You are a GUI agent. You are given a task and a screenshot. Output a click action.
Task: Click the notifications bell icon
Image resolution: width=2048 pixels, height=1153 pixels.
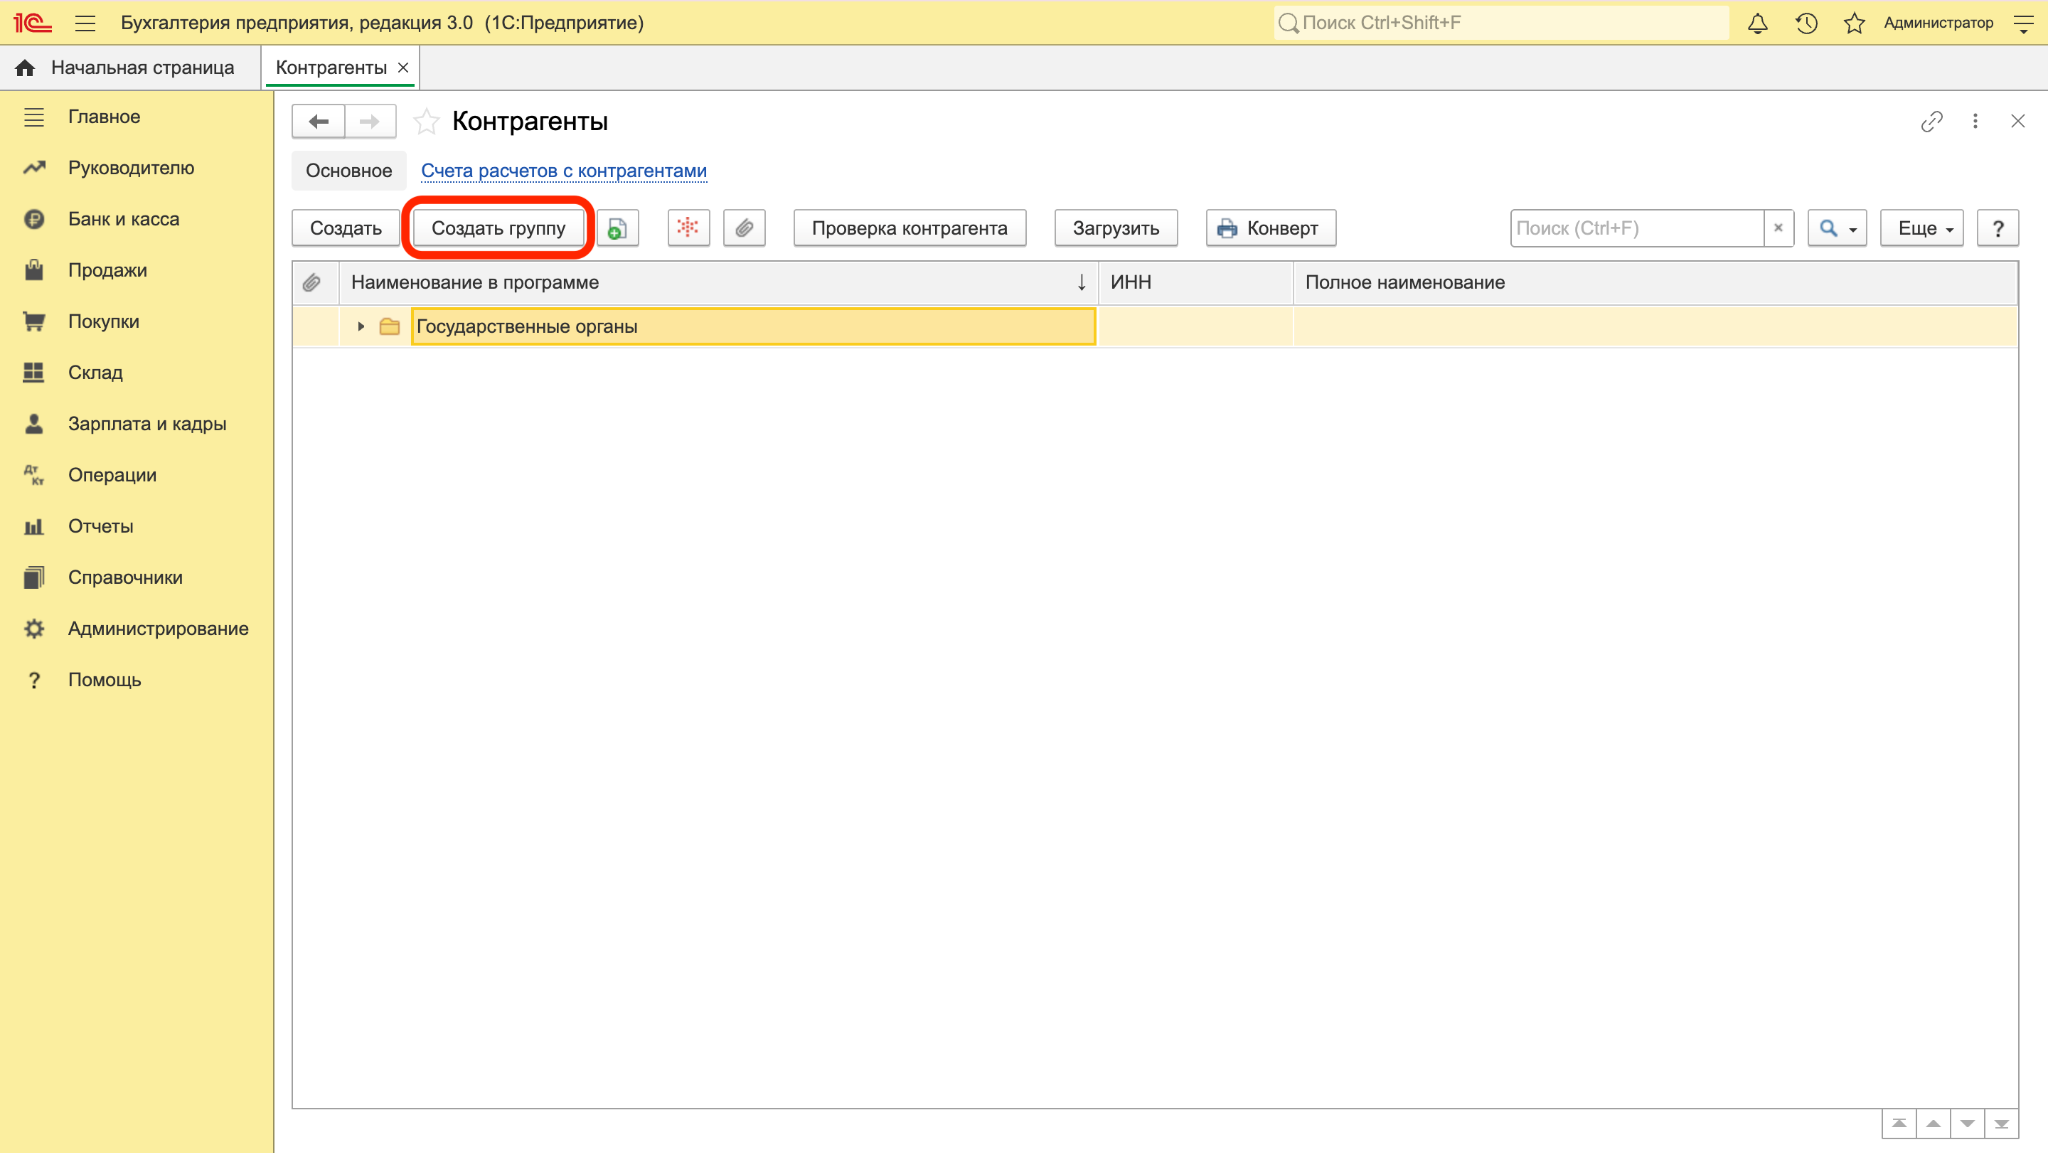1757,23
